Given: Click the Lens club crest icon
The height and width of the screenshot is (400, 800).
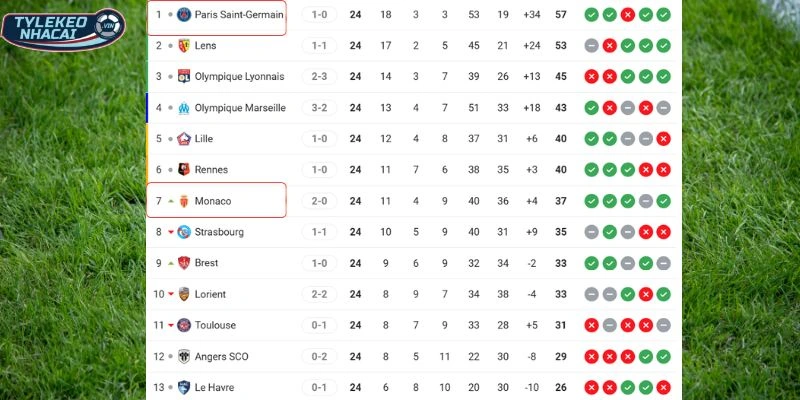Looking at the screenshot, I should 184,46.
